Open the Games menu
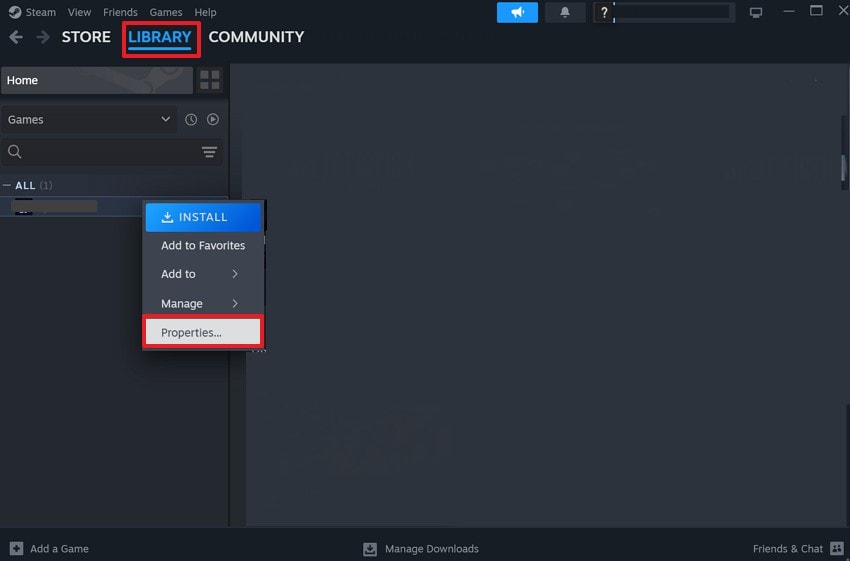Image resolution: width=850 pixels, height=561 pixels. 166,12
